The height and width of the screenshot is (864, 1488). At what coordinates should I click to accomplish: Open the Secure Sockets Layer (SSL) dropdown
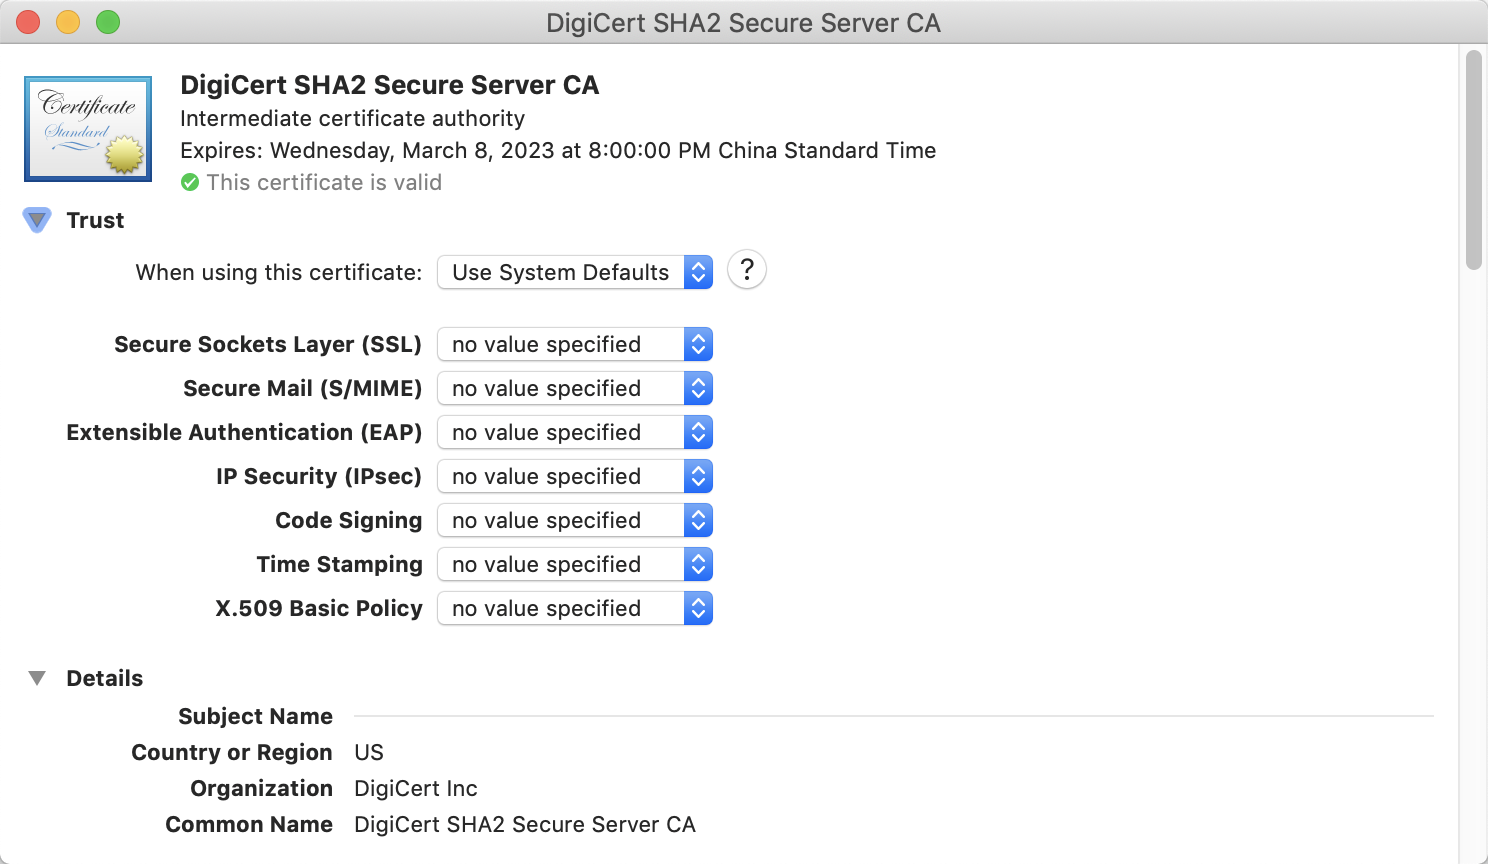[x=575, y=344]
